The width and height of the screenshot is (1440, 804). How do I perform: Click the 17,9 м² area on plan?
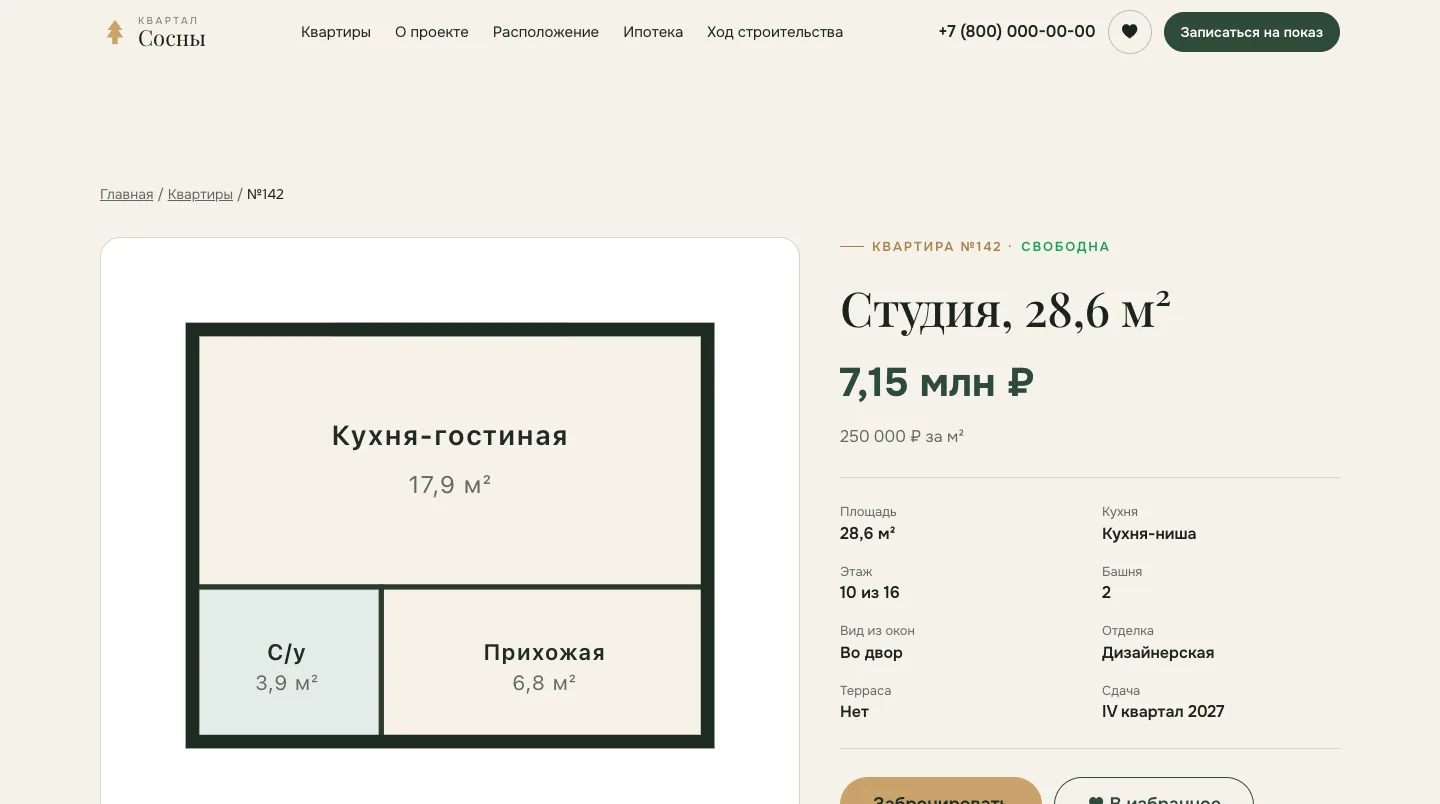[x=450, y=485]
